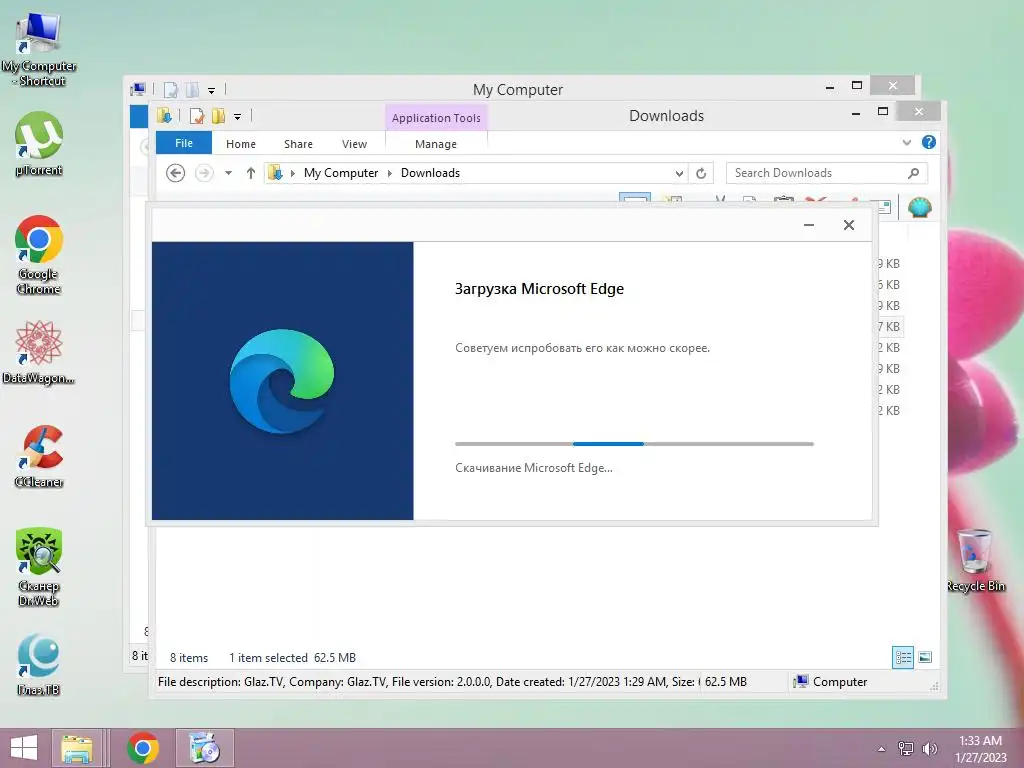Switch to large thumbnails view in status bar
Screen dimensions: 1024x768
925,657
